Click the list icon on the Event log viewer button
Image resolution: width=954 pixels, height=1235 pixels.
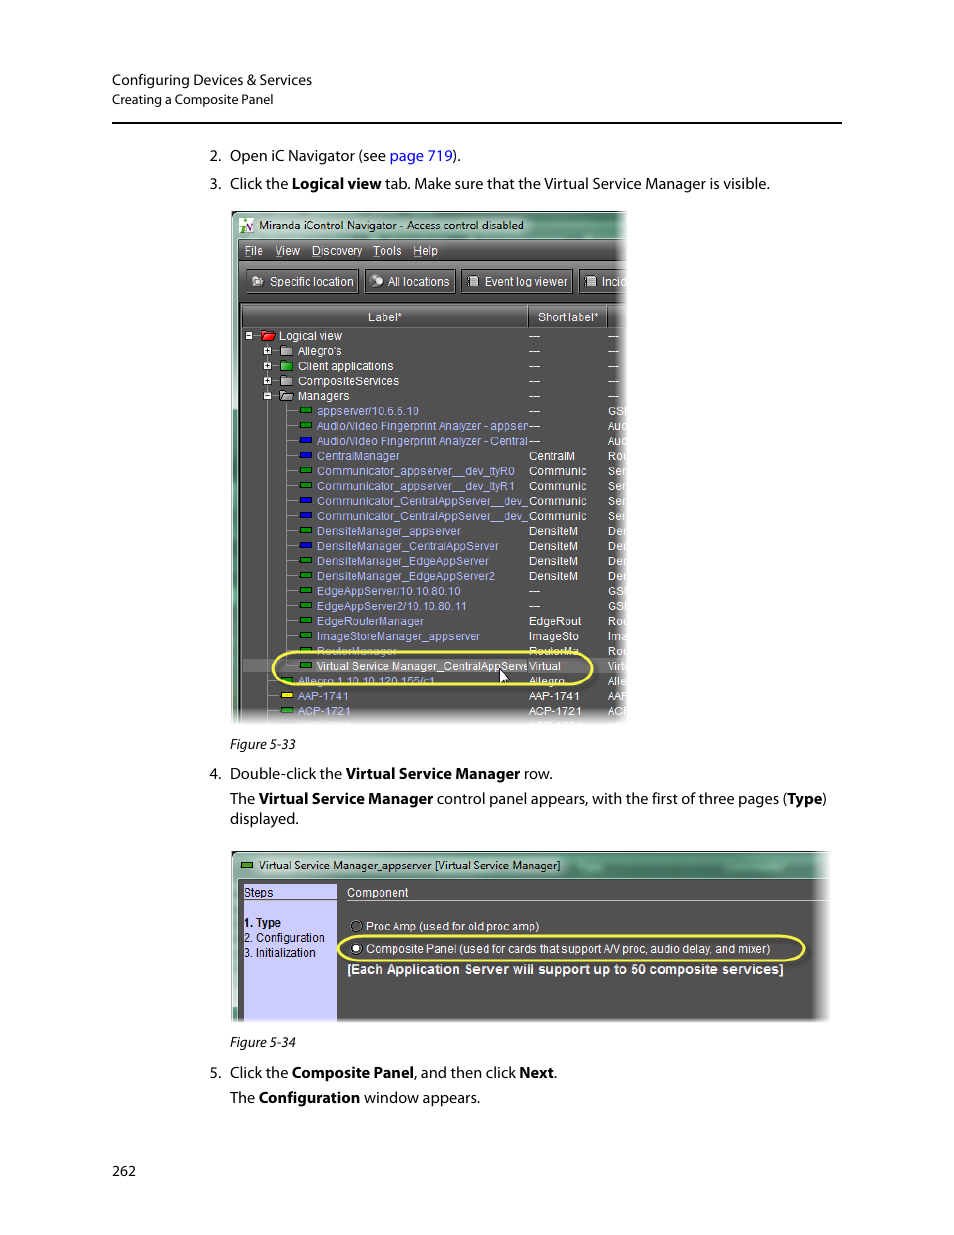pyautogui.click(x=474, y=282)
